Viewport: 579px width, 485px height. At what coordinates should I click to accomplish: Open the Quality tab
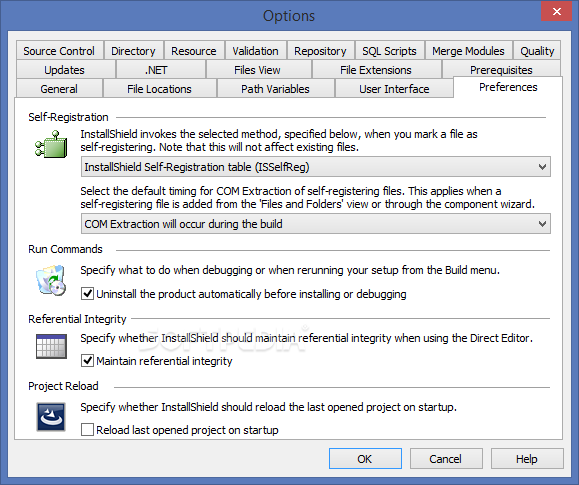pos(537,51)
